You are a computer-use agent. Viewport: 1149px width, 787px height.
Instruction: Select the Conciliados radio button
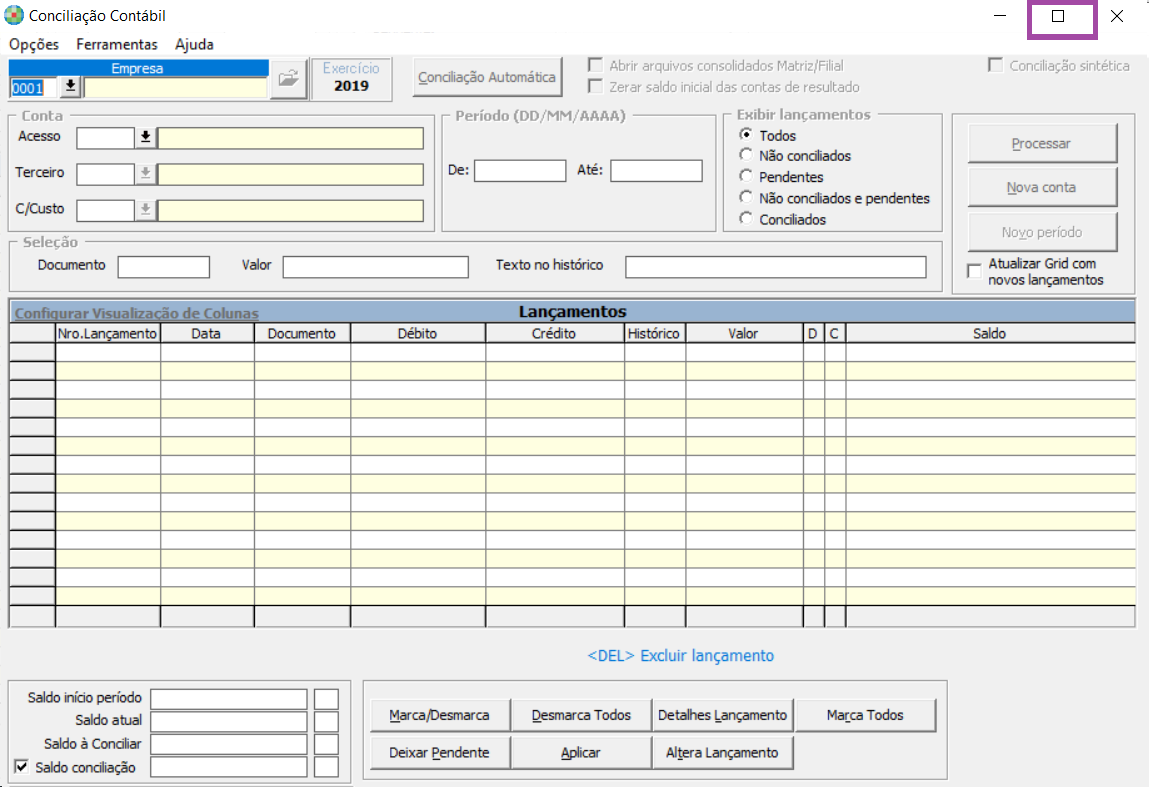745,218
